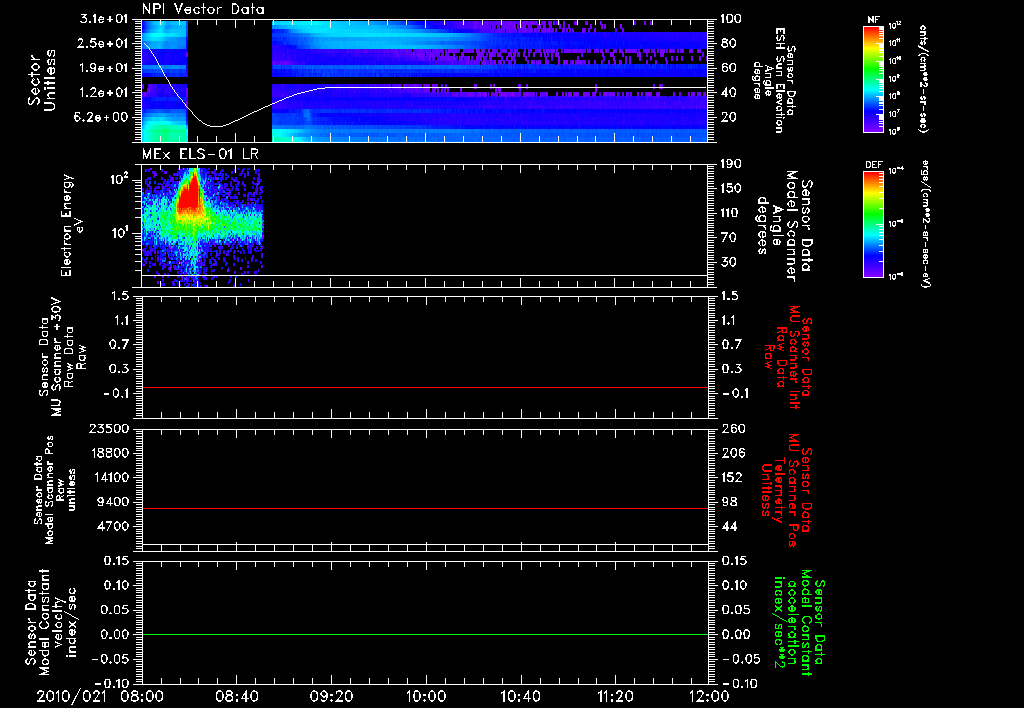
Task: Click the 23500 scanner position tick value
Action: (109, 428)
